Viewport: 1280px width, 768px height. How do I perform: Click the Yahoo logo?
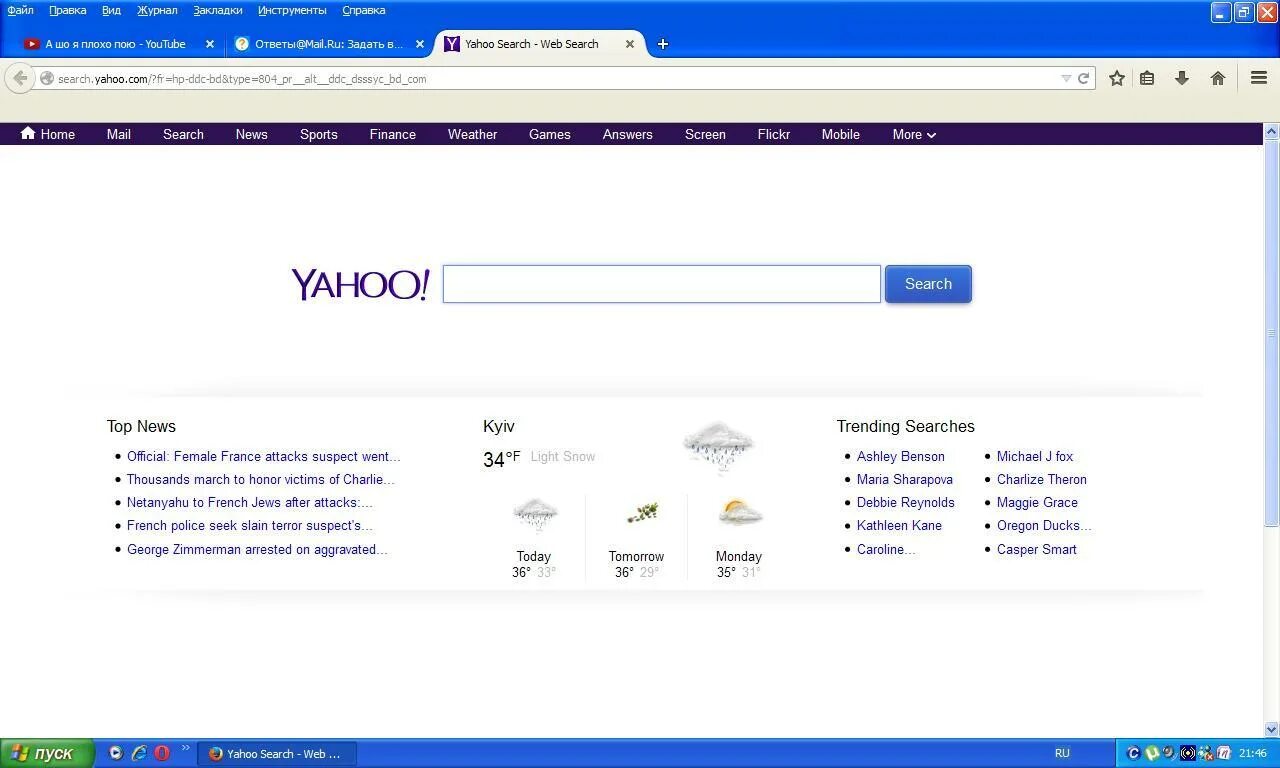pyautogui.click(x=360, y=284)
